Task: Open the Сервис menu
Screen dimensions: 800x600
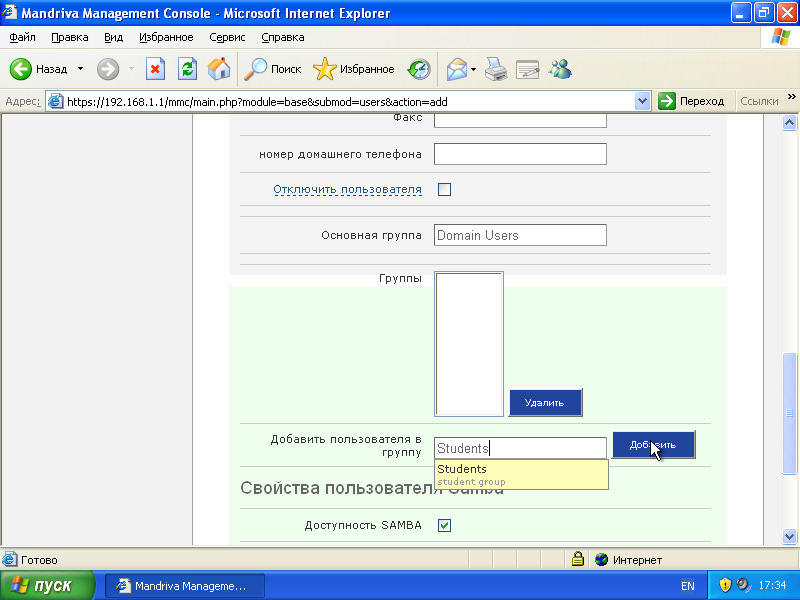Action: tap(227, 37)
